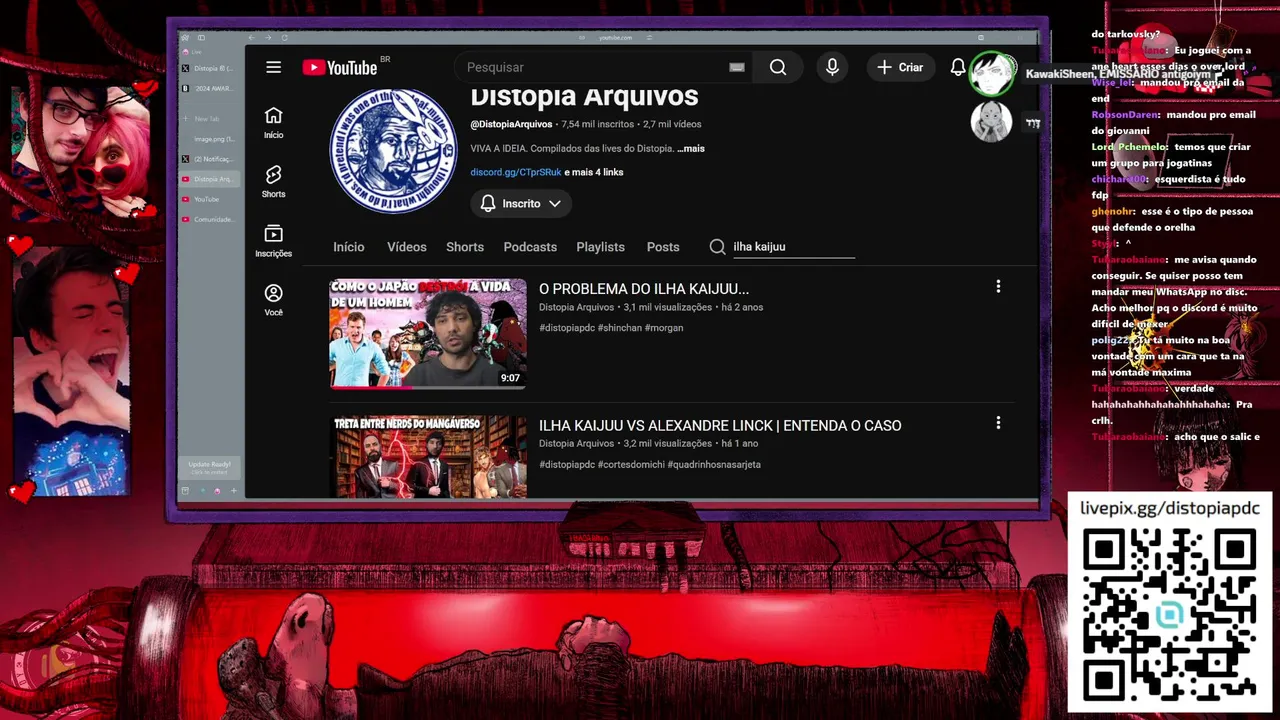Click the #morgan hashtag

(x=664, y=328)
